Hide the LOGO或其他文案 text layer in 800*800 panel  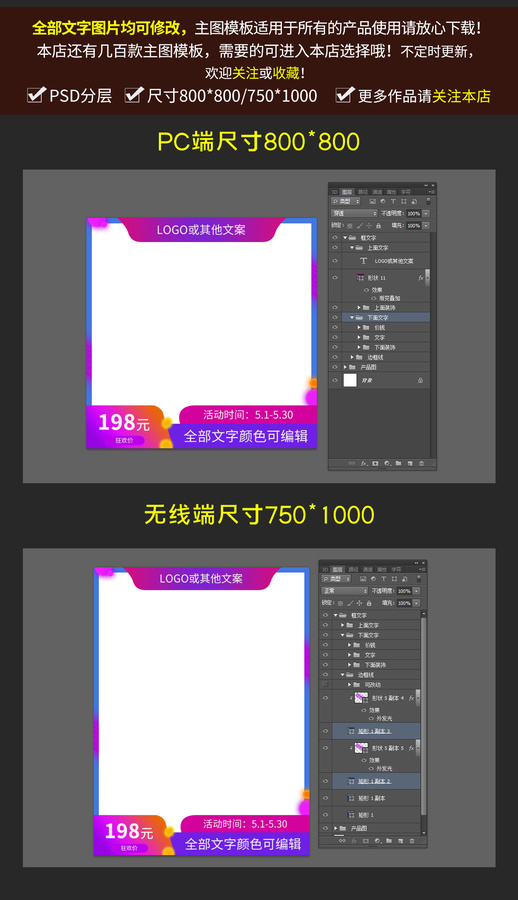335,261
